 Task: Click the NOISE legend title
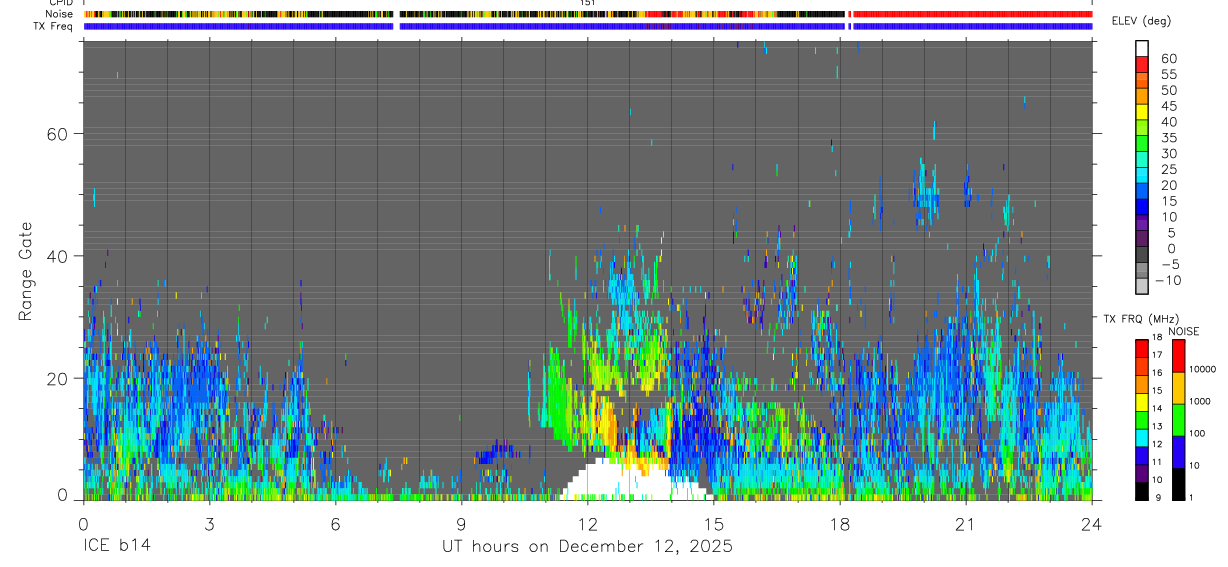point(1184,331)
